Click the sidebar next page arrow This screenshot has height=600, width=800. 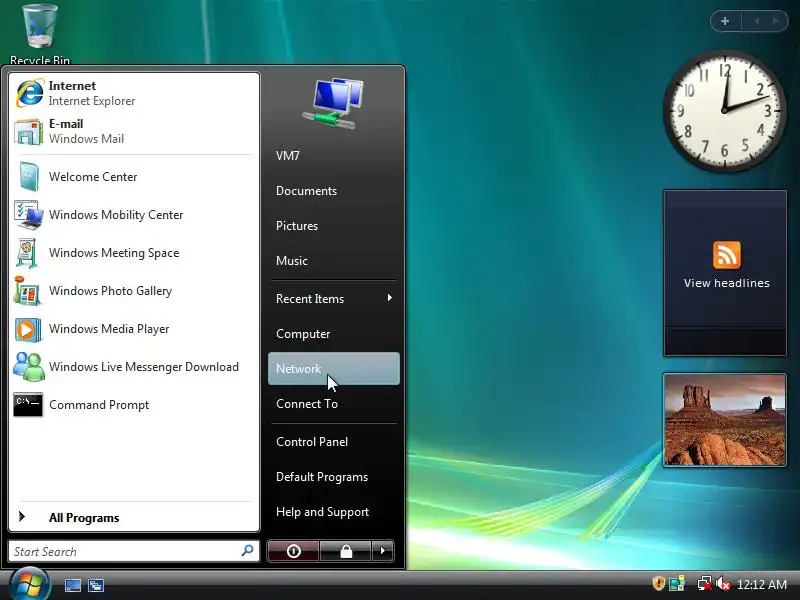coord(776,21)
